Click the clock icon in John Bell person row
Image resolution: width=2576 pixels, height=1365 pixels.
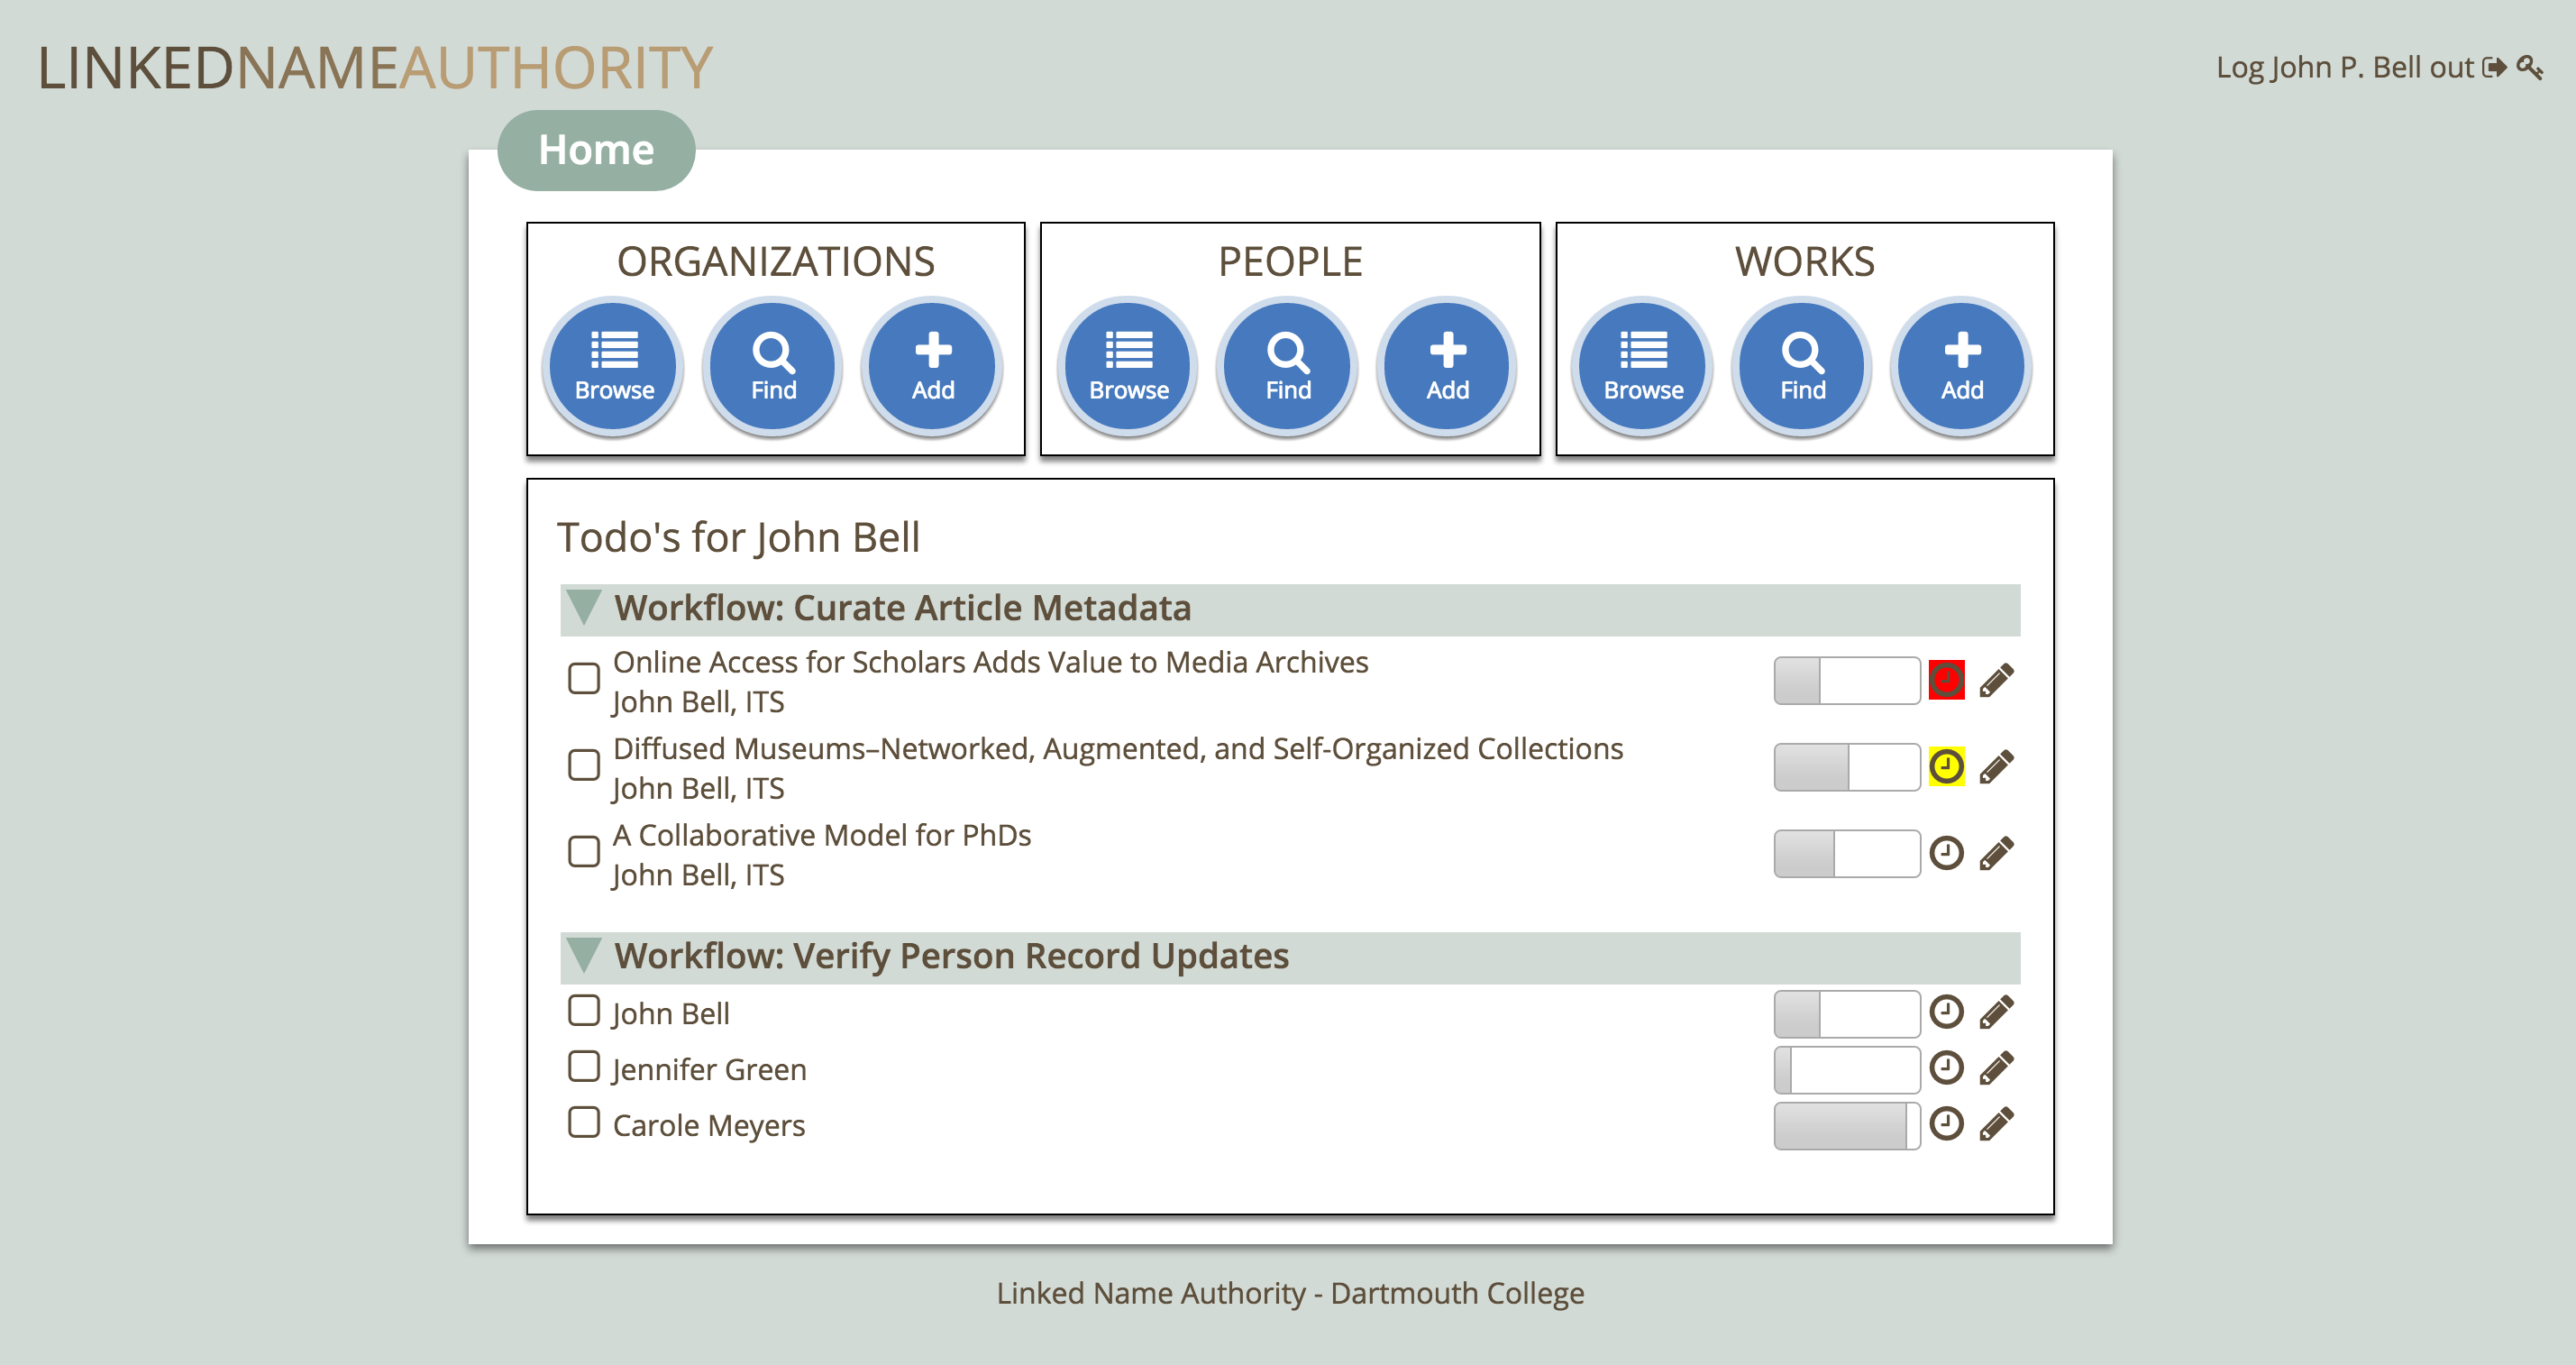(1946, 1012)
